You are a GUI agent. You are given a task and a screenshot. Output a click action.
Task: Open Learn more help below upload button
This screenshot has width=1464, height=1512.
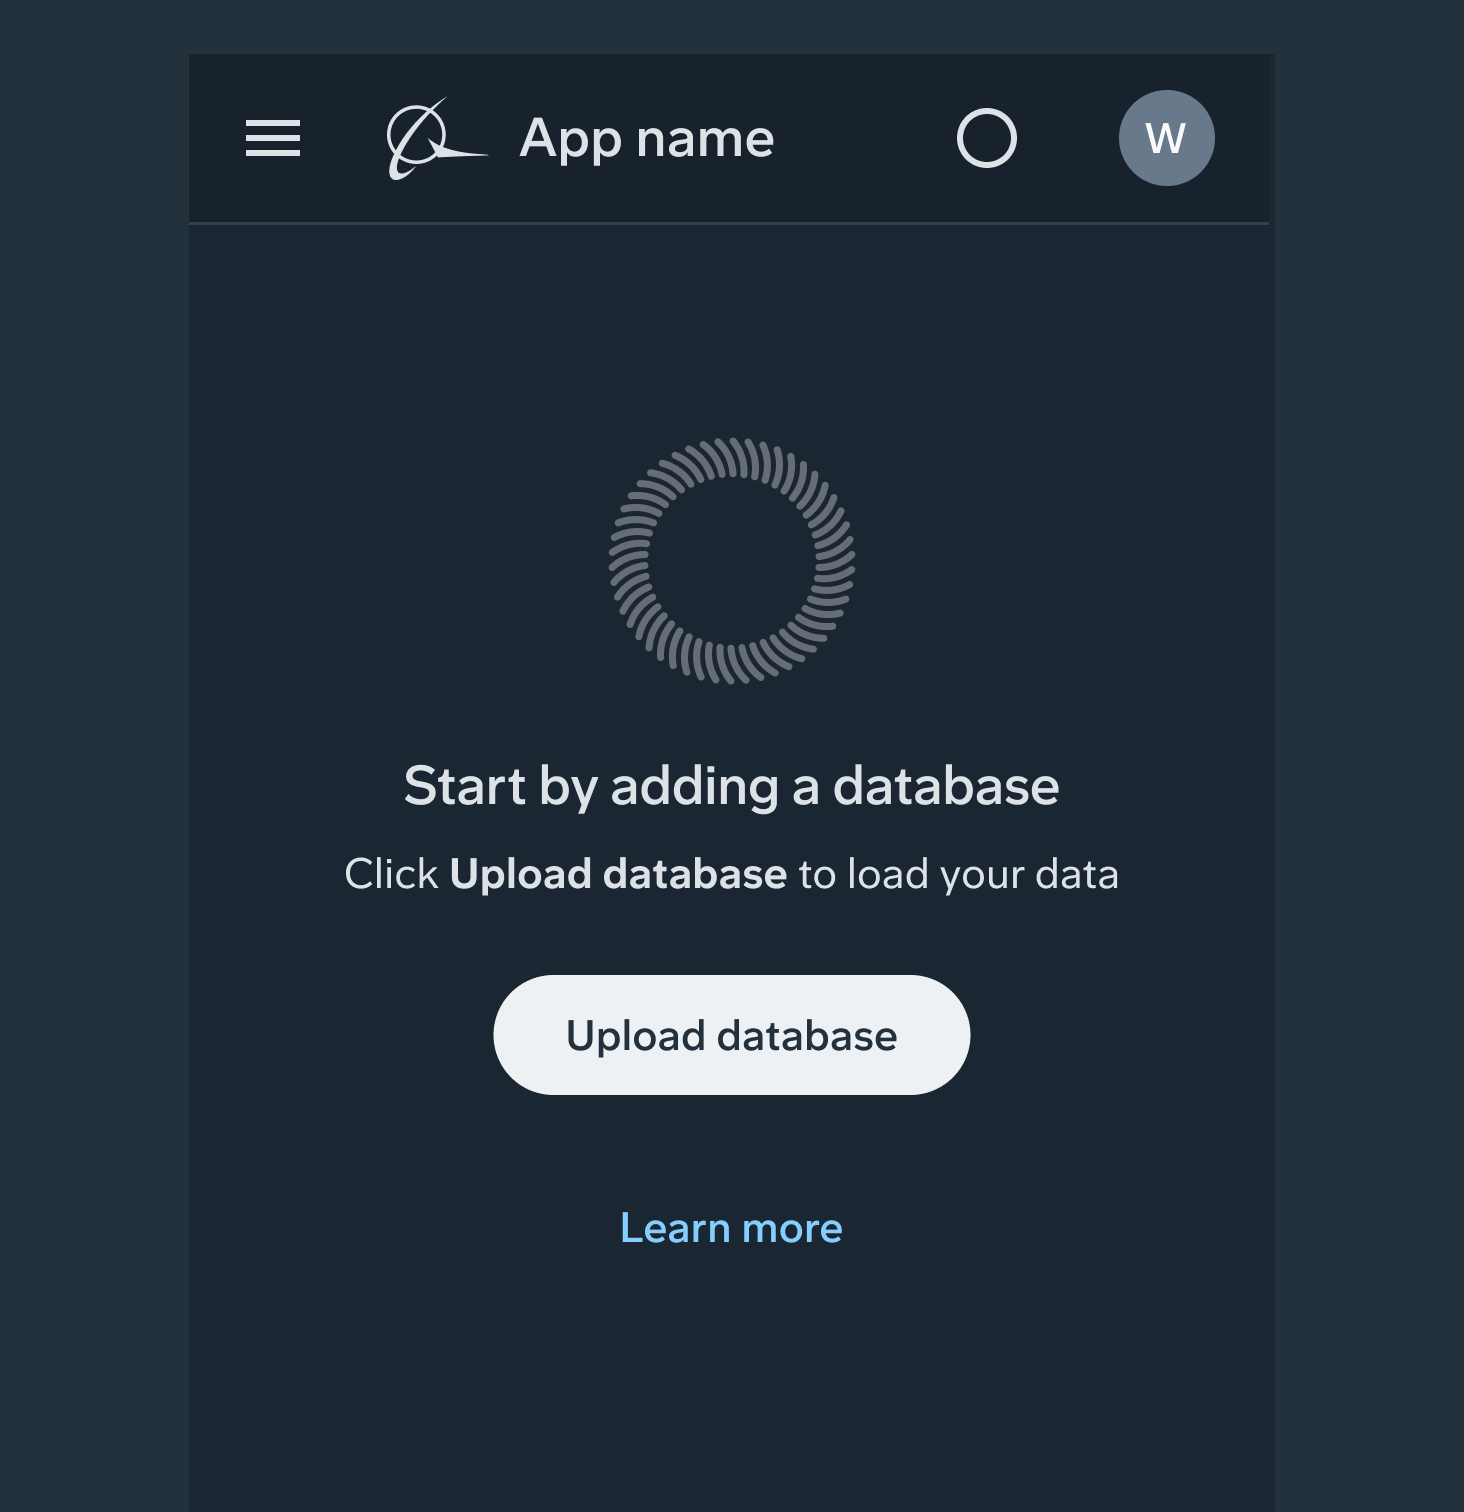click(x=731, y=1228)
